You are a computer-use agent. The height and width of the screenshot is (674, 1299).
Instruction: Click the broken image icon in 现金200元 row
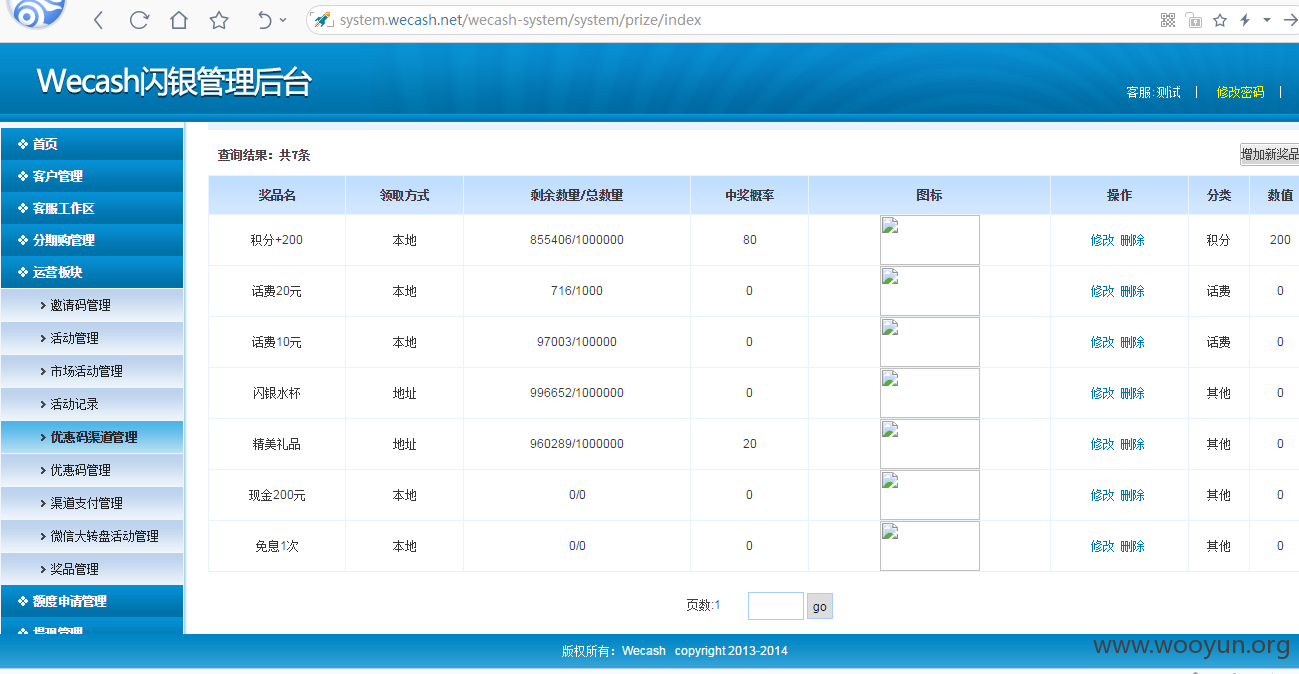coord(930,495)
